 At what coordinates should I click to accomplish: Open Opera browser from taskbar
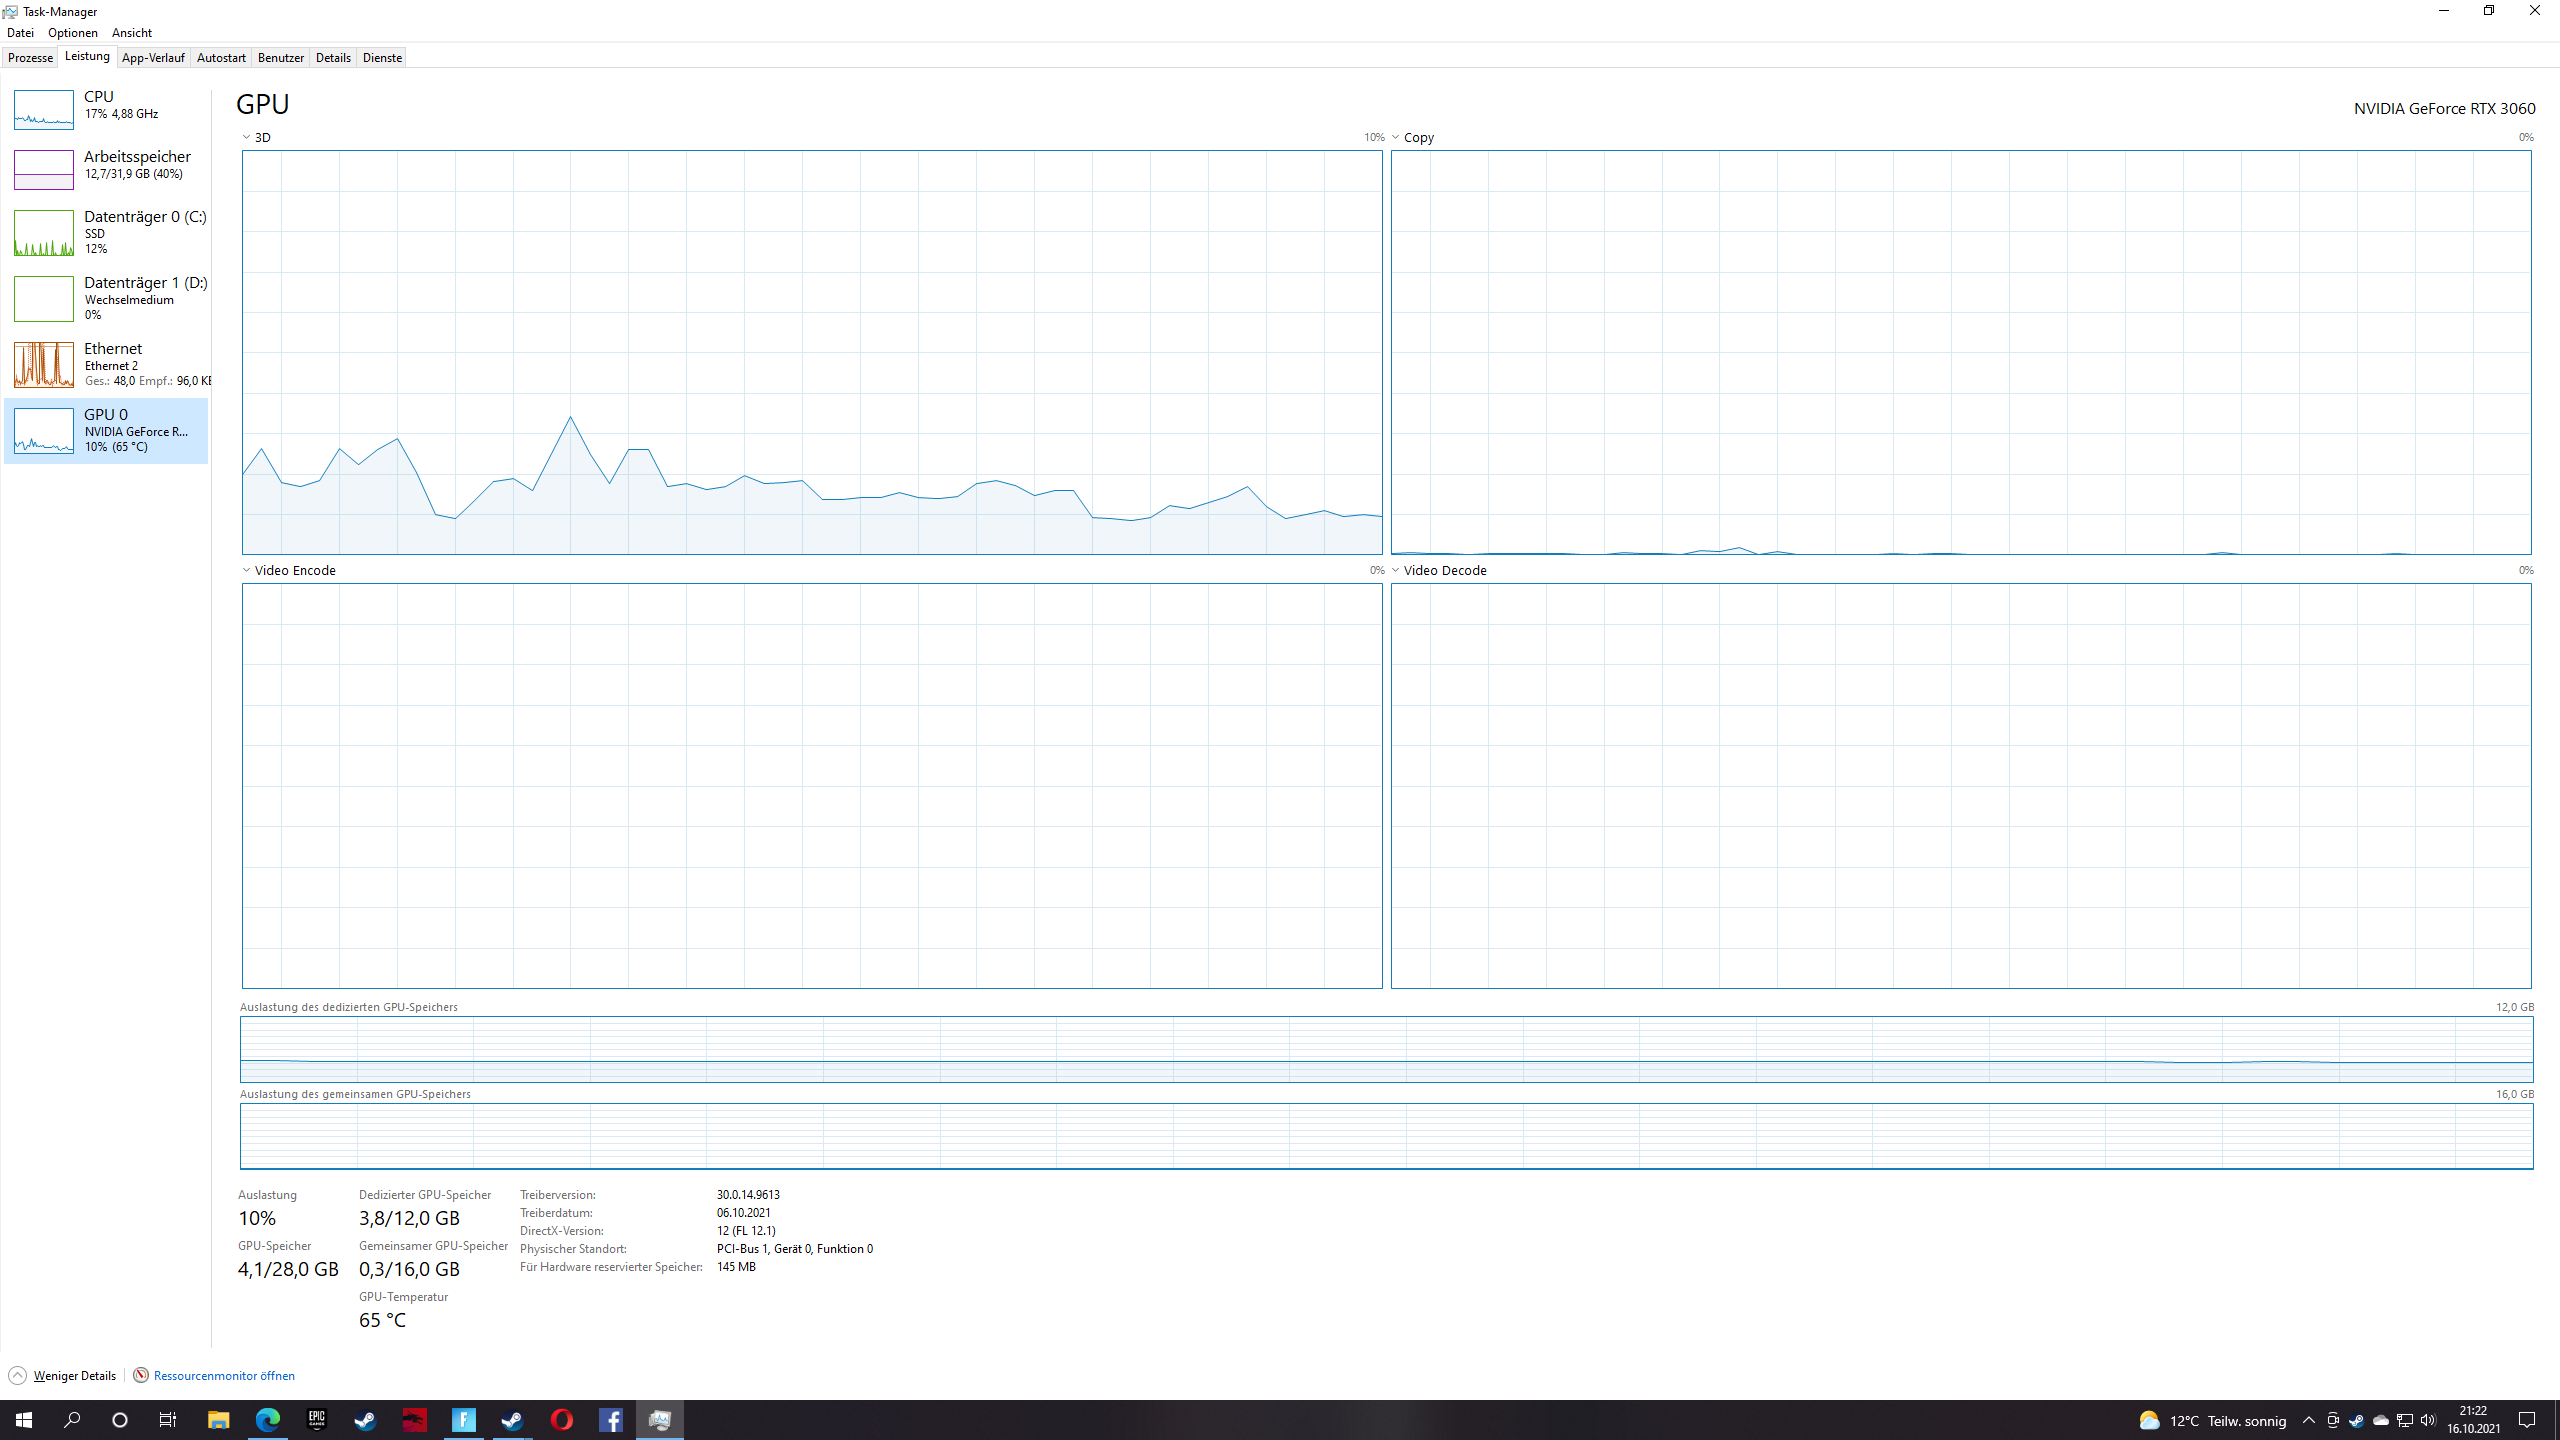(561, 1420)
